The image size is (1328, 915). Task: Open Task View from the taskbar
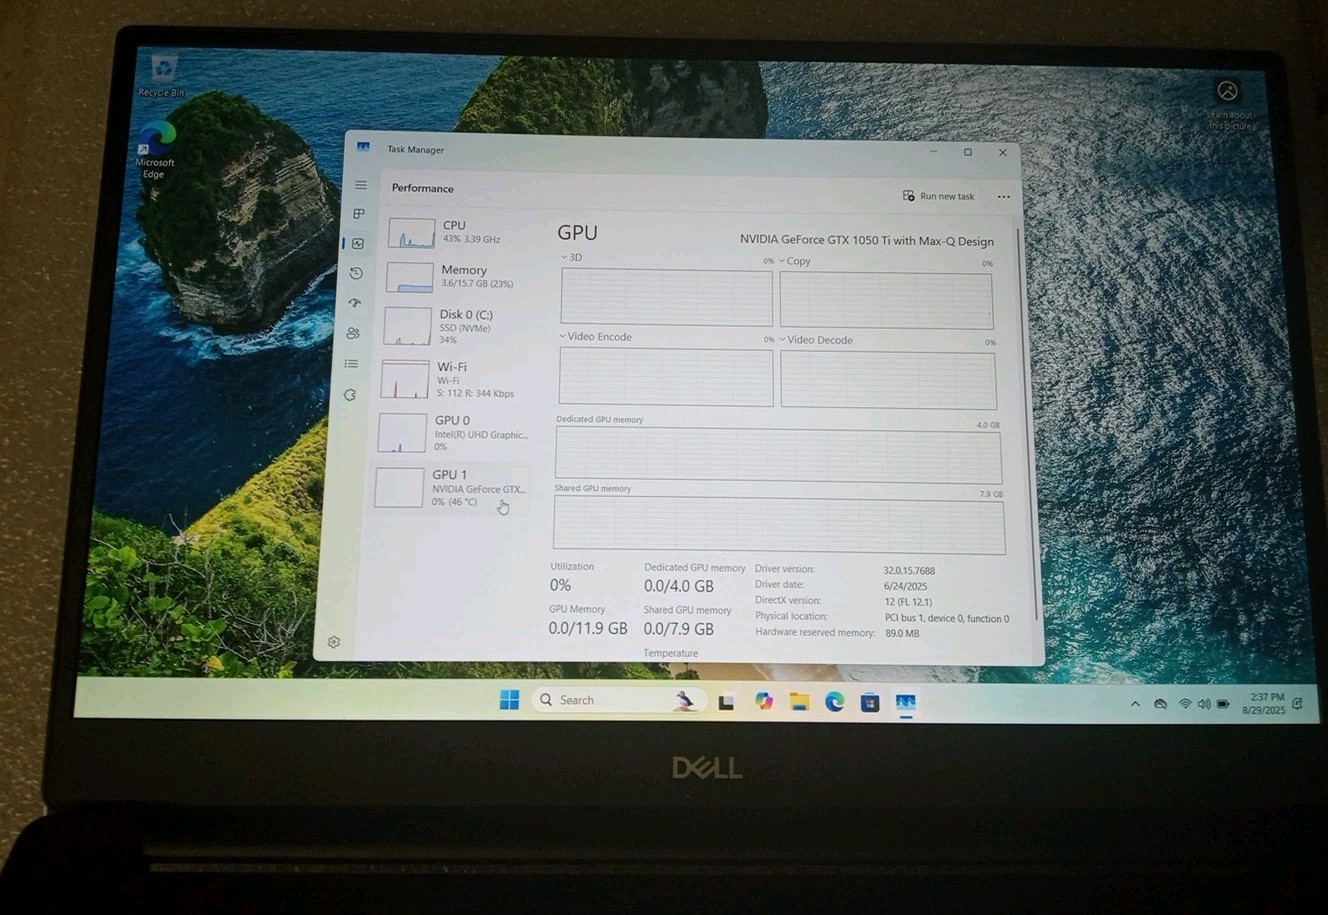[x=727, y=702]
